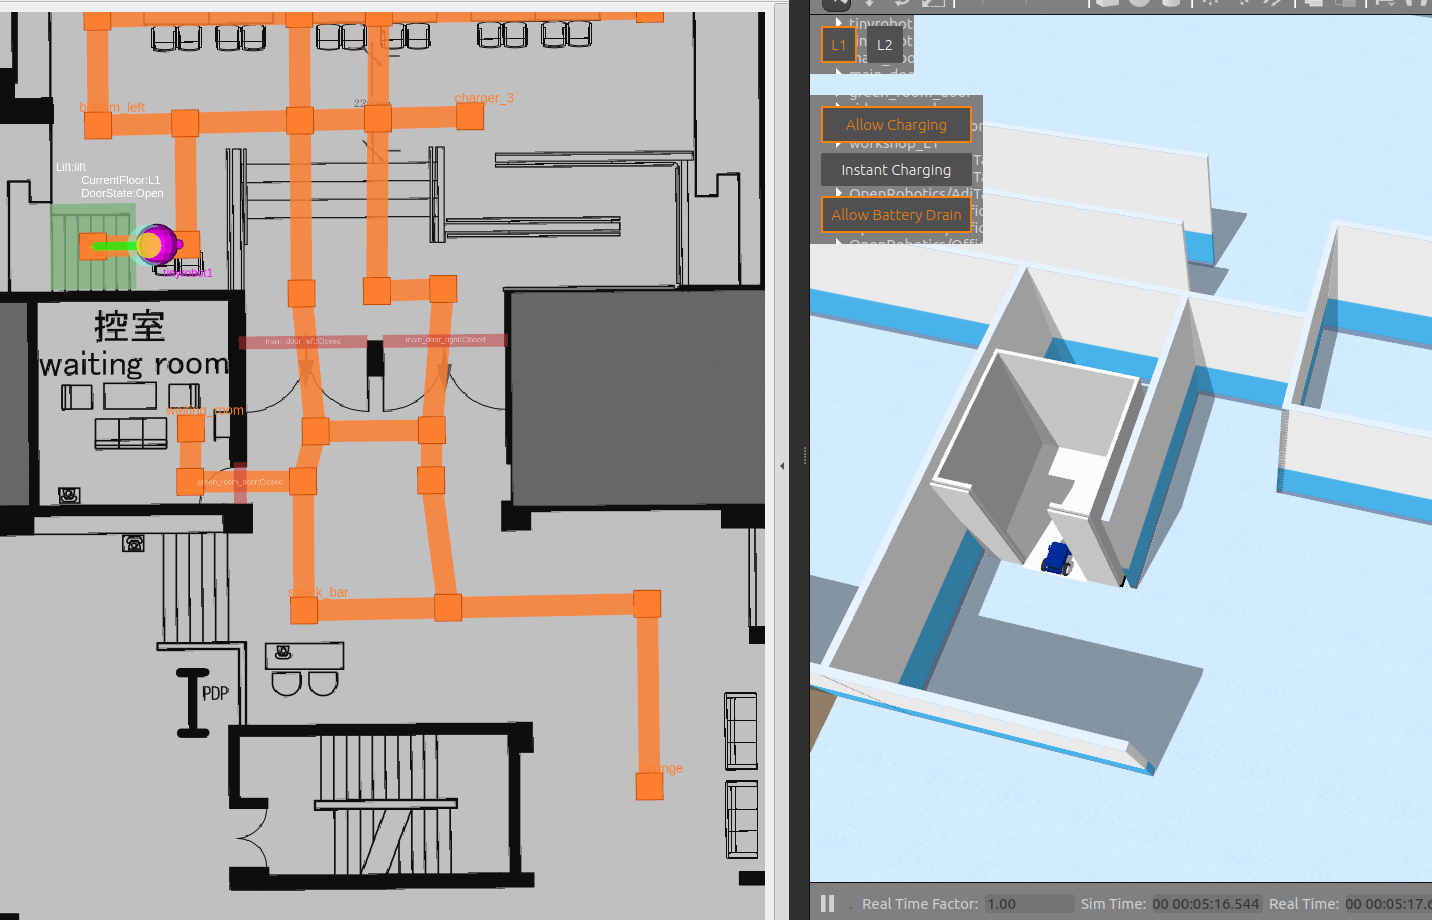1432x920 pixels.
Task: Select the charger_3 waypoint square
Action: (470, 116)
